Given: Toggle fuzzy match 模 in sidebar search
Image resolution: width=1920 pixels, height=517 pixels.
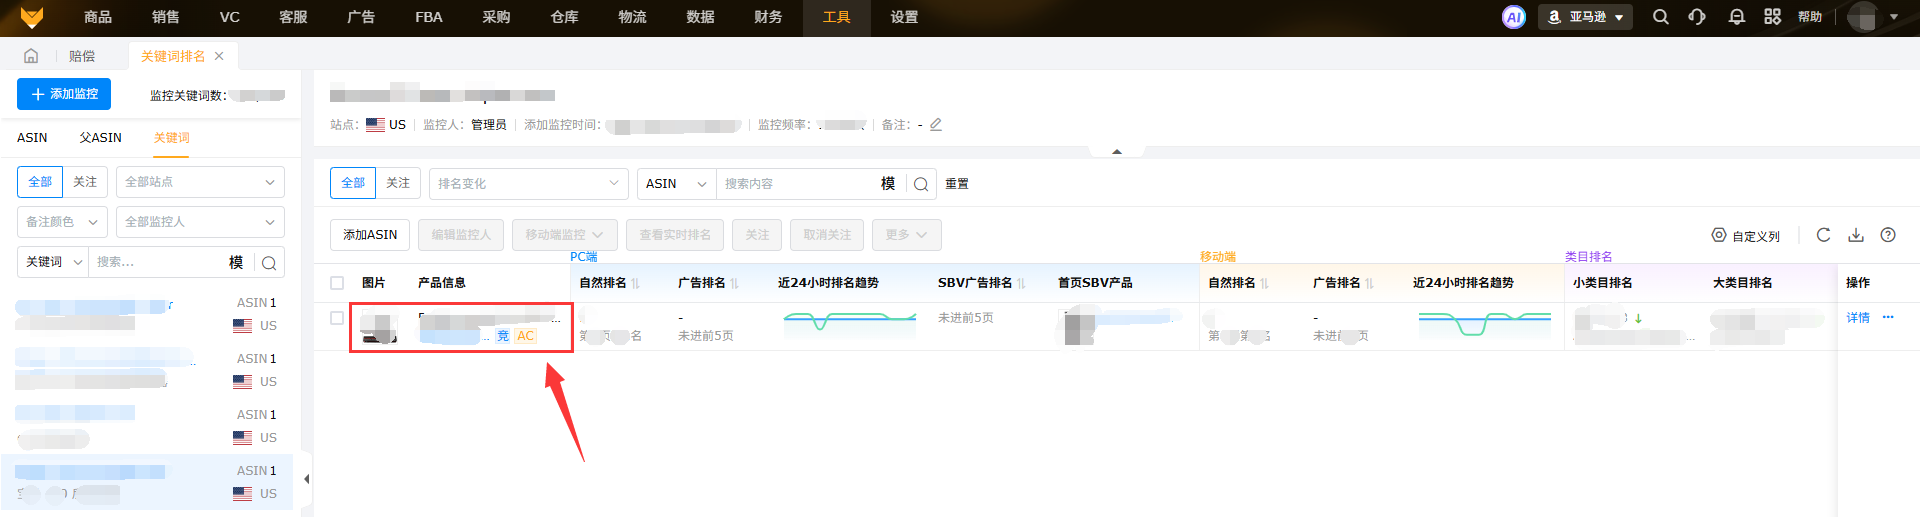Looking at the screenshot, I should [236, 262].
